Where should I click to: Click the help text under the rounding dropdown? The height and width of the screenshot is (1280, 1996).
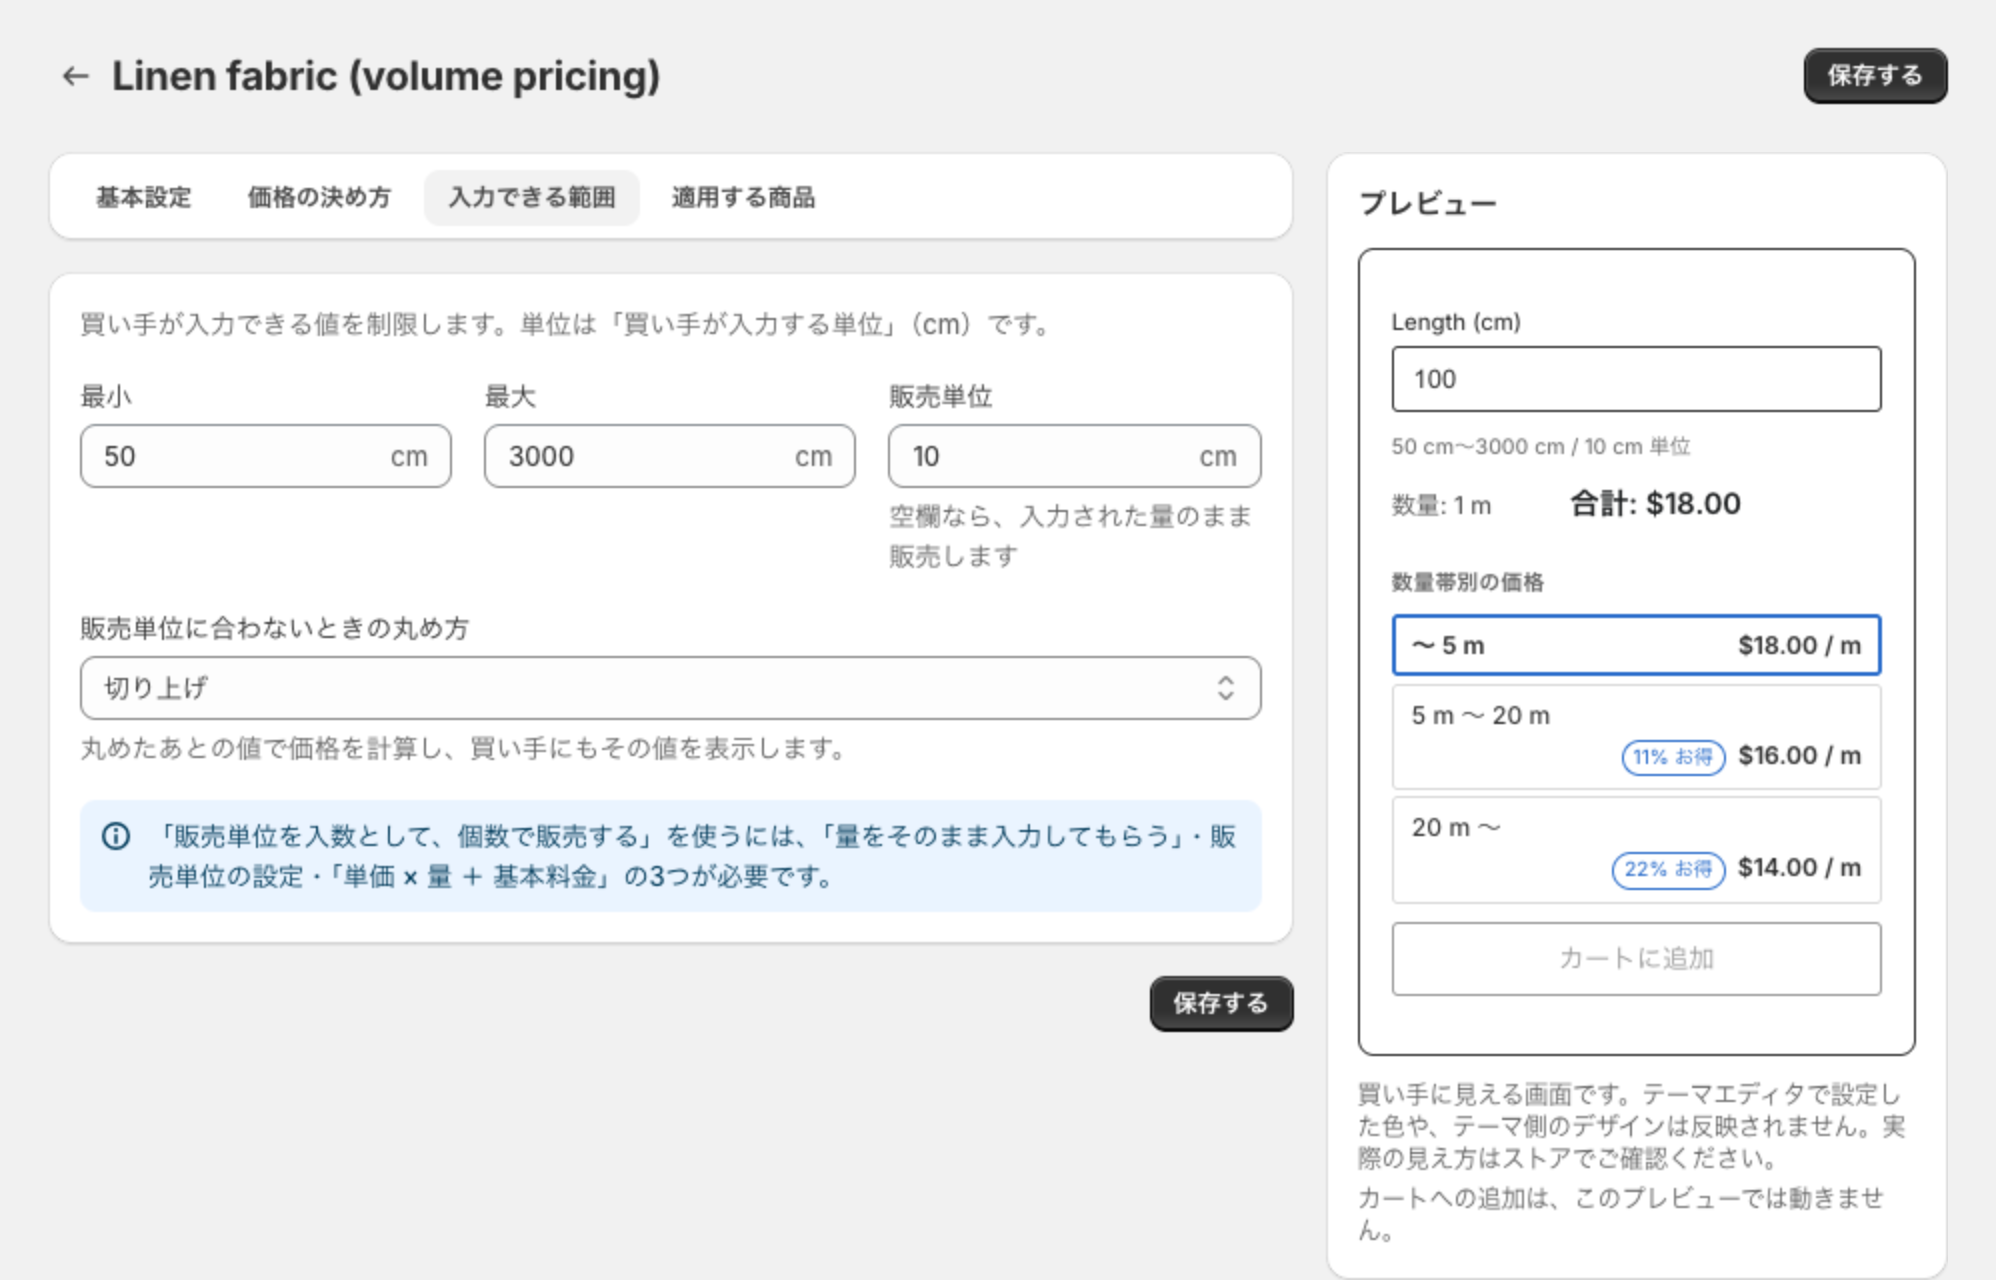465,748
